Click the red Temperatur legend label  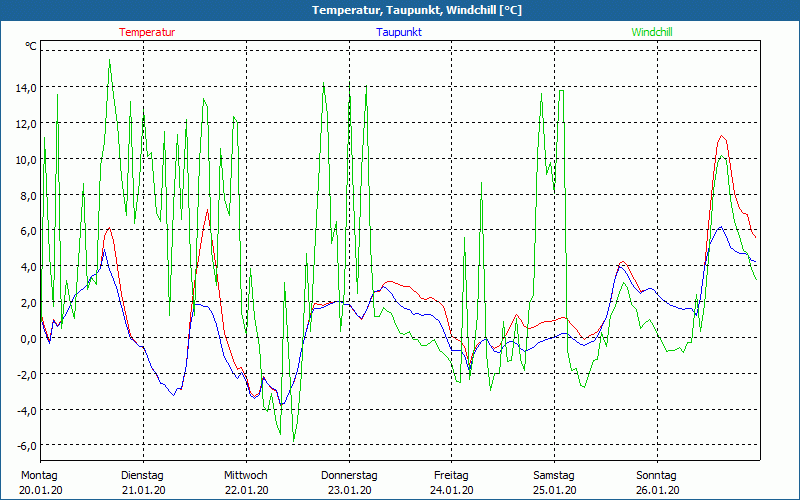[x=147, y=32]
